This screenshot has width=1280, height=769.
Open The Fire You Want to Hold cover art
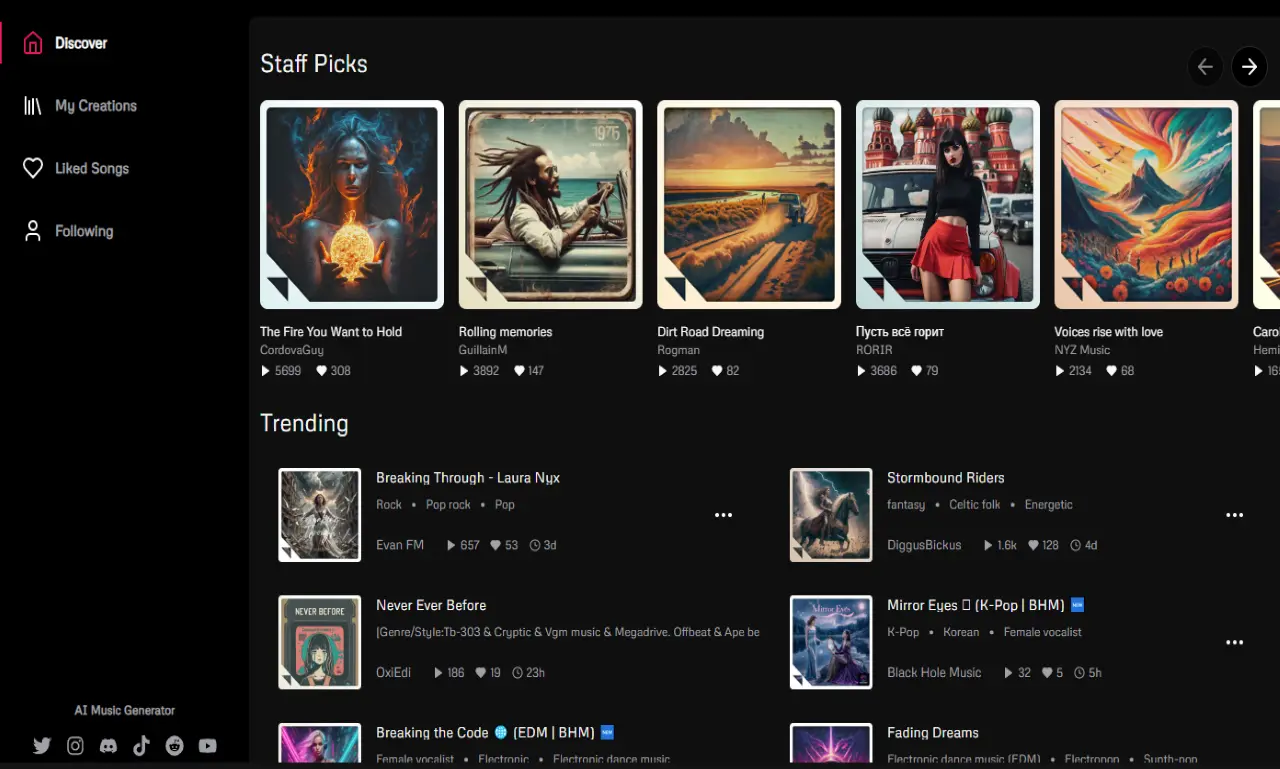pos(352,204)
